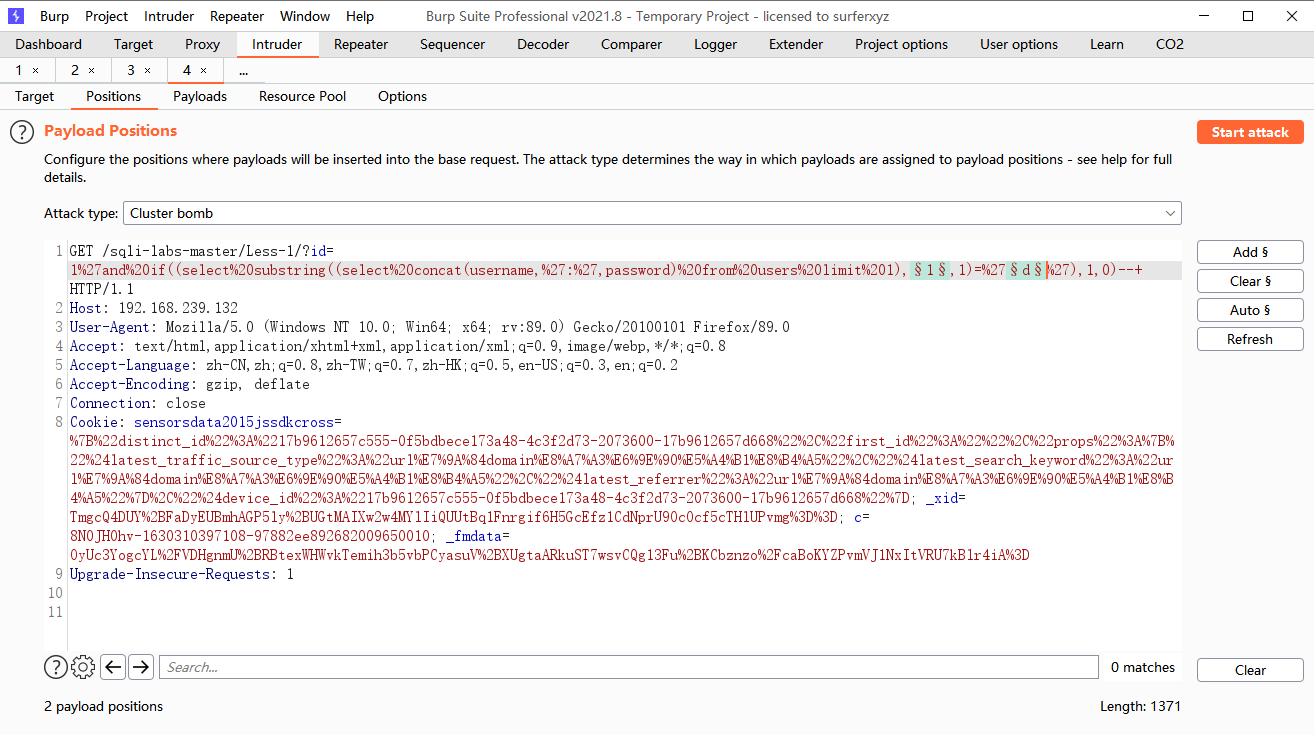Switch to the Proxy tab
Screen dimensions: 1314x735
pos(202,44)
